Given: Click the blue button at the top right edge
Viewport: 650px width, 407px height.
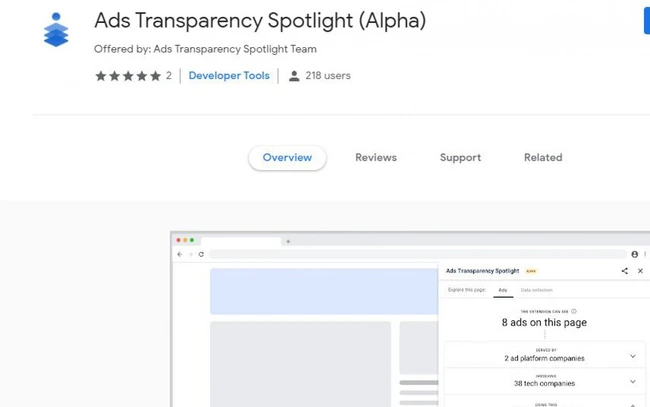Looking at the screenshot, I should pos(646,20).
